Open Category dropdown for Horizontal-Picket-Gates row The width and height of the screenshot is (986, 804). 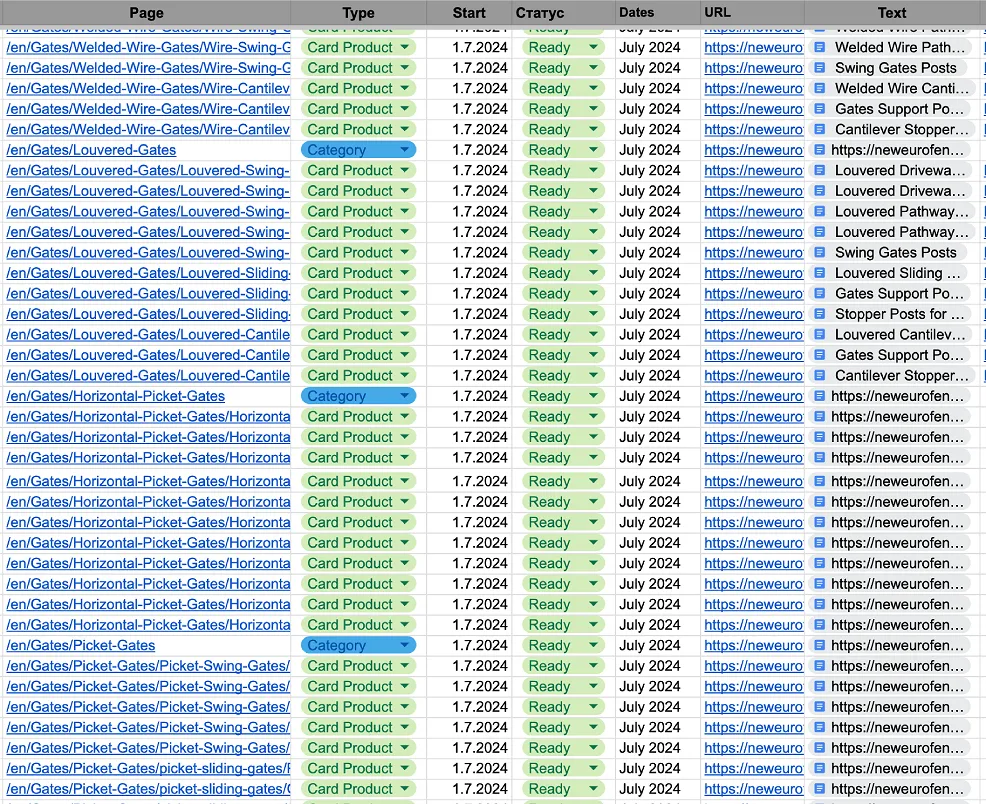(x=404, y=396)
